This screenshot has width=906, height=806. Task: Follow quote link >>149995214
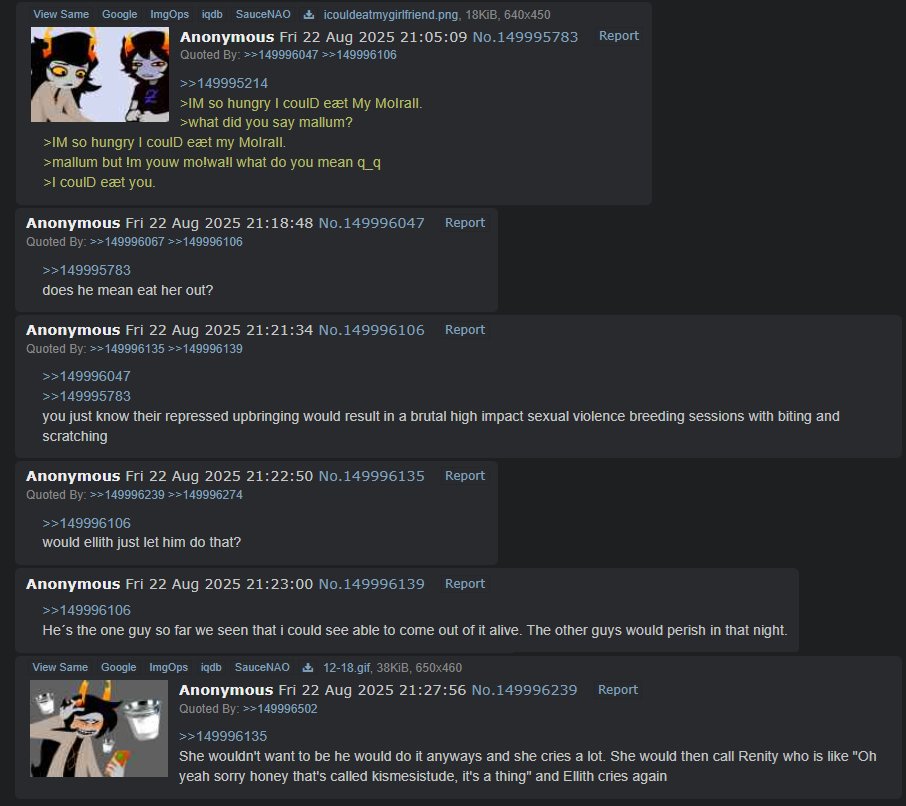(224, 83)
